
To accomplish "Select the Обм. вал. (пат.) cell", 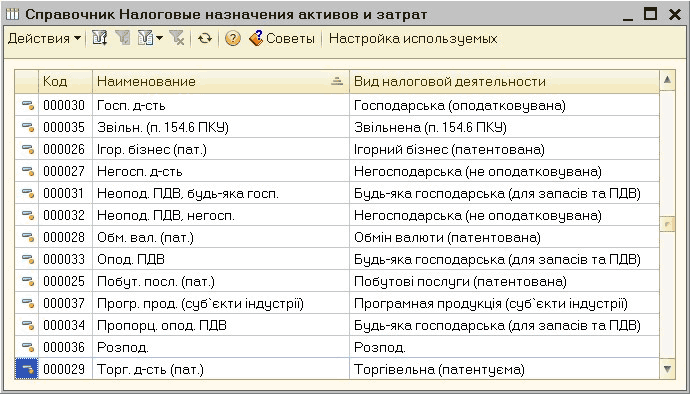I will pyautogui.click(x=221, y=237).
